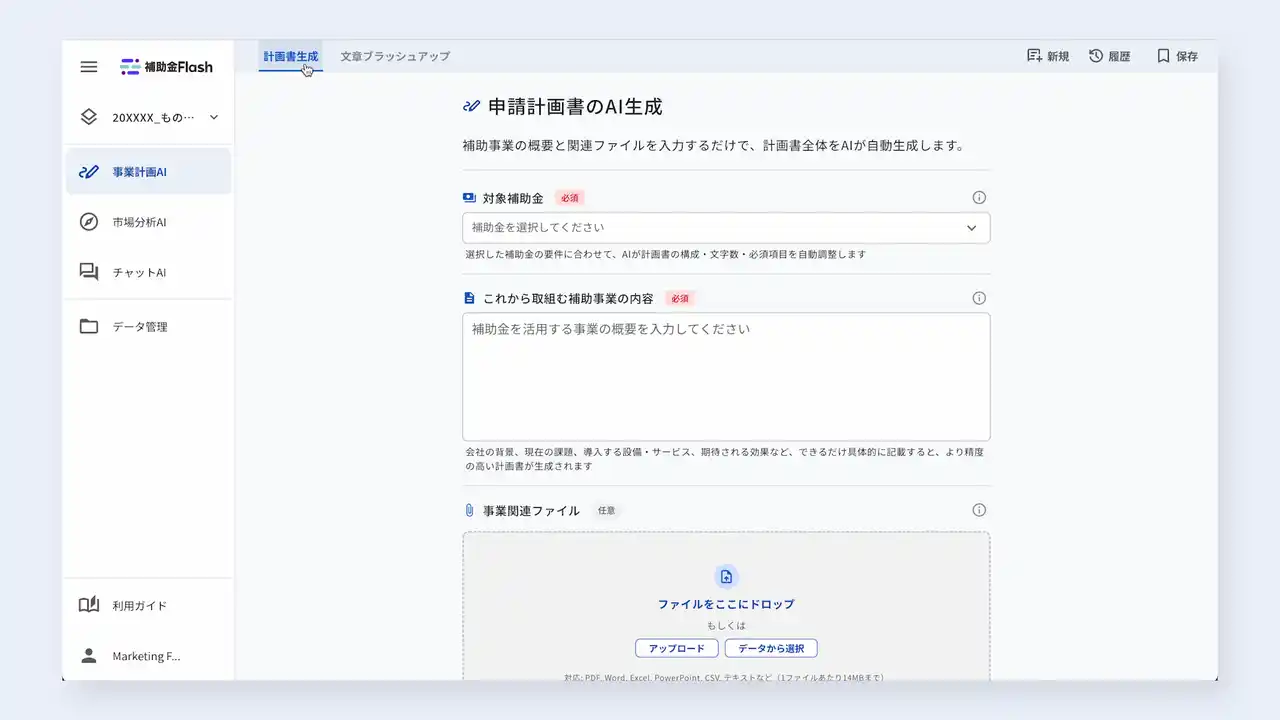Image resolution: width=1280 pixels, height=720 pixels.
Task: Click the 補助金Flash logo
Action: (x=166, y=66)
